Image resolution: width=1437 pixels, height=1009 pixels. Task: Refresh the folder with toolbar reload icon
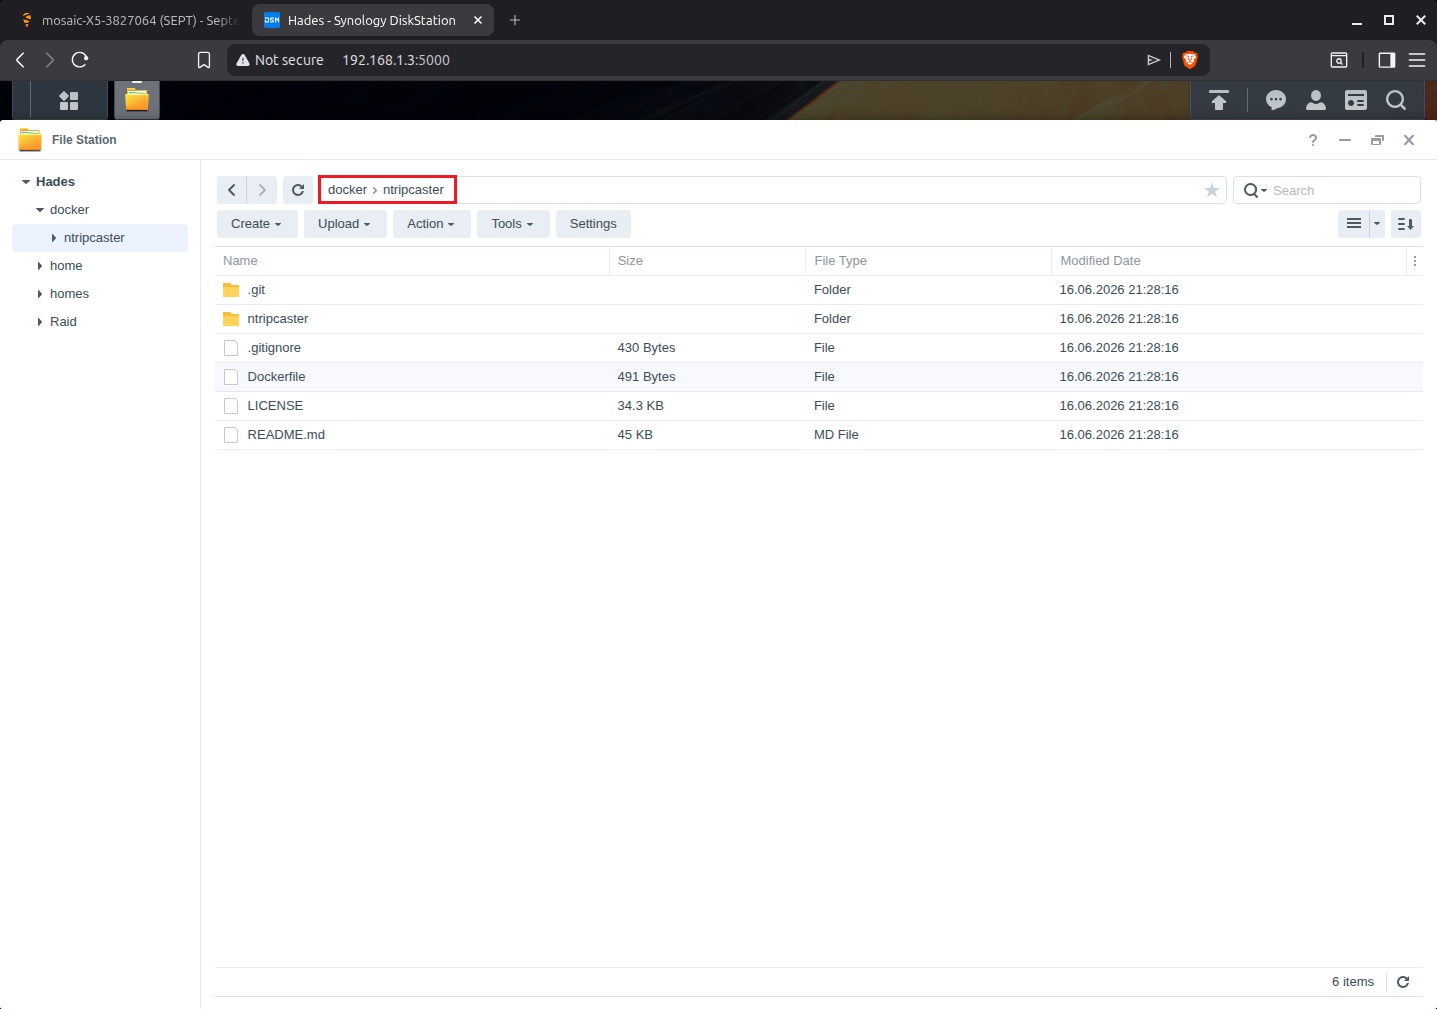pos(298,190)
